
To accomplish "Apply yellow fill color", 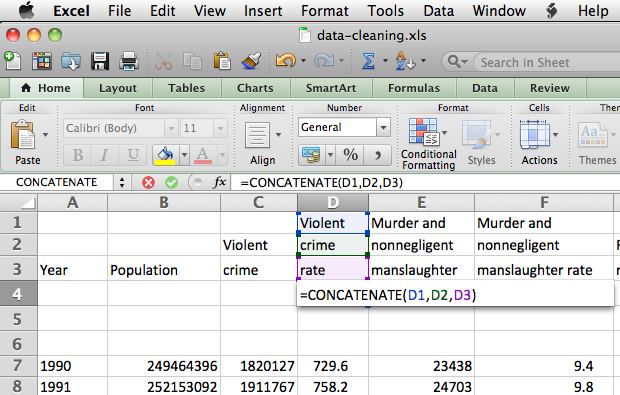I will click(x=165, y=155).
